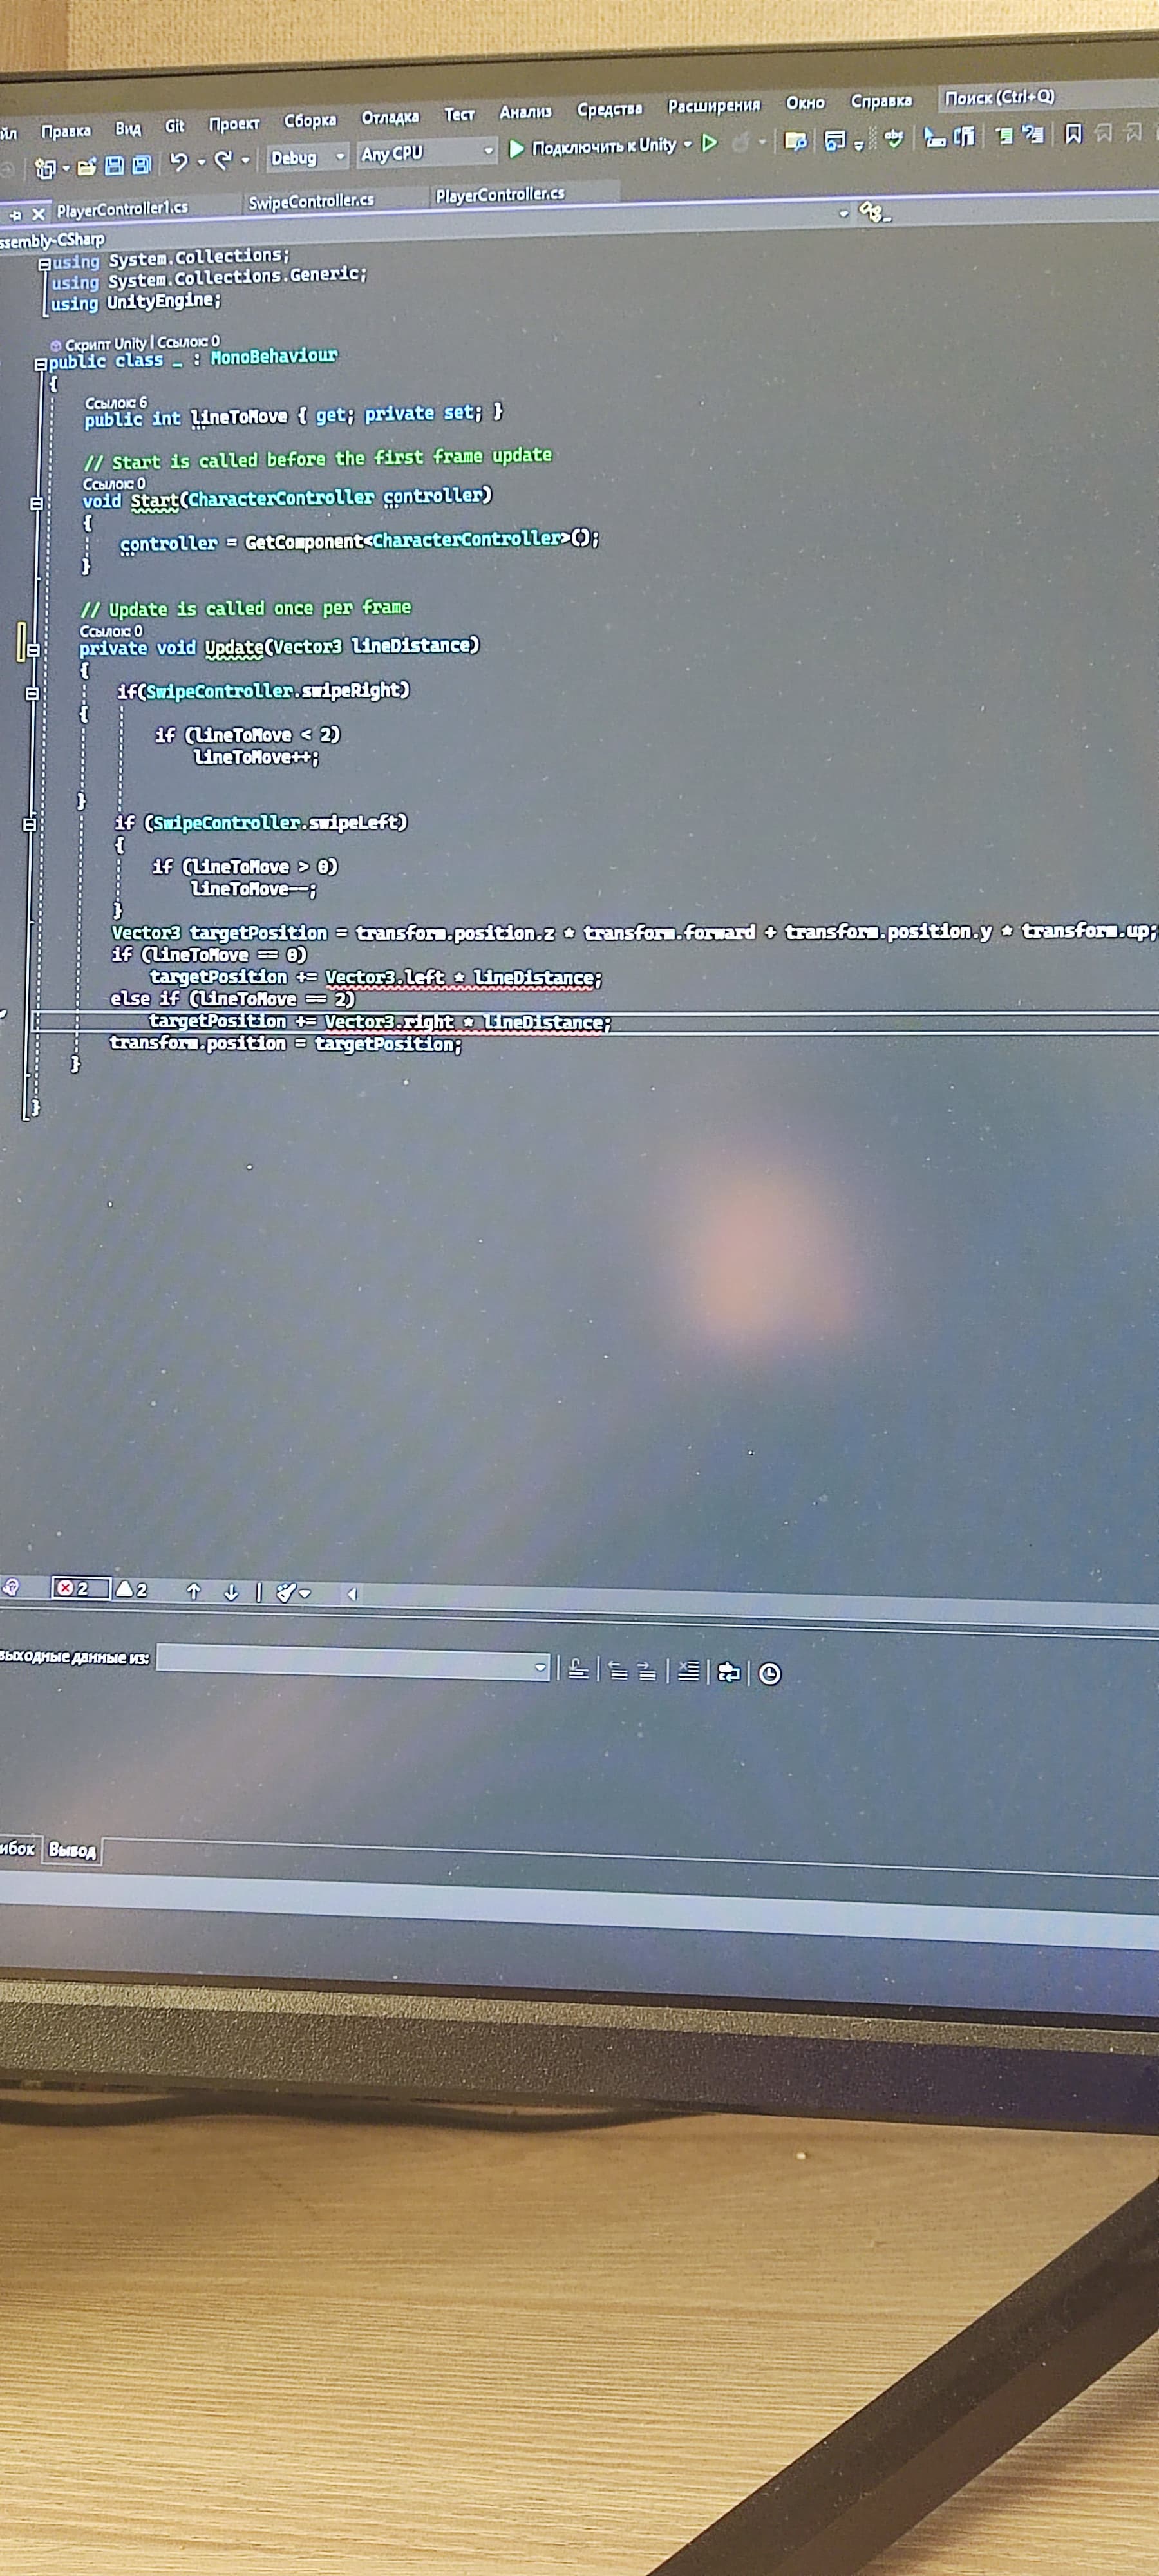This screenshot has width=1159, height=2576.
Task: Collapse the public class block
Action: [x=41, y=365]
